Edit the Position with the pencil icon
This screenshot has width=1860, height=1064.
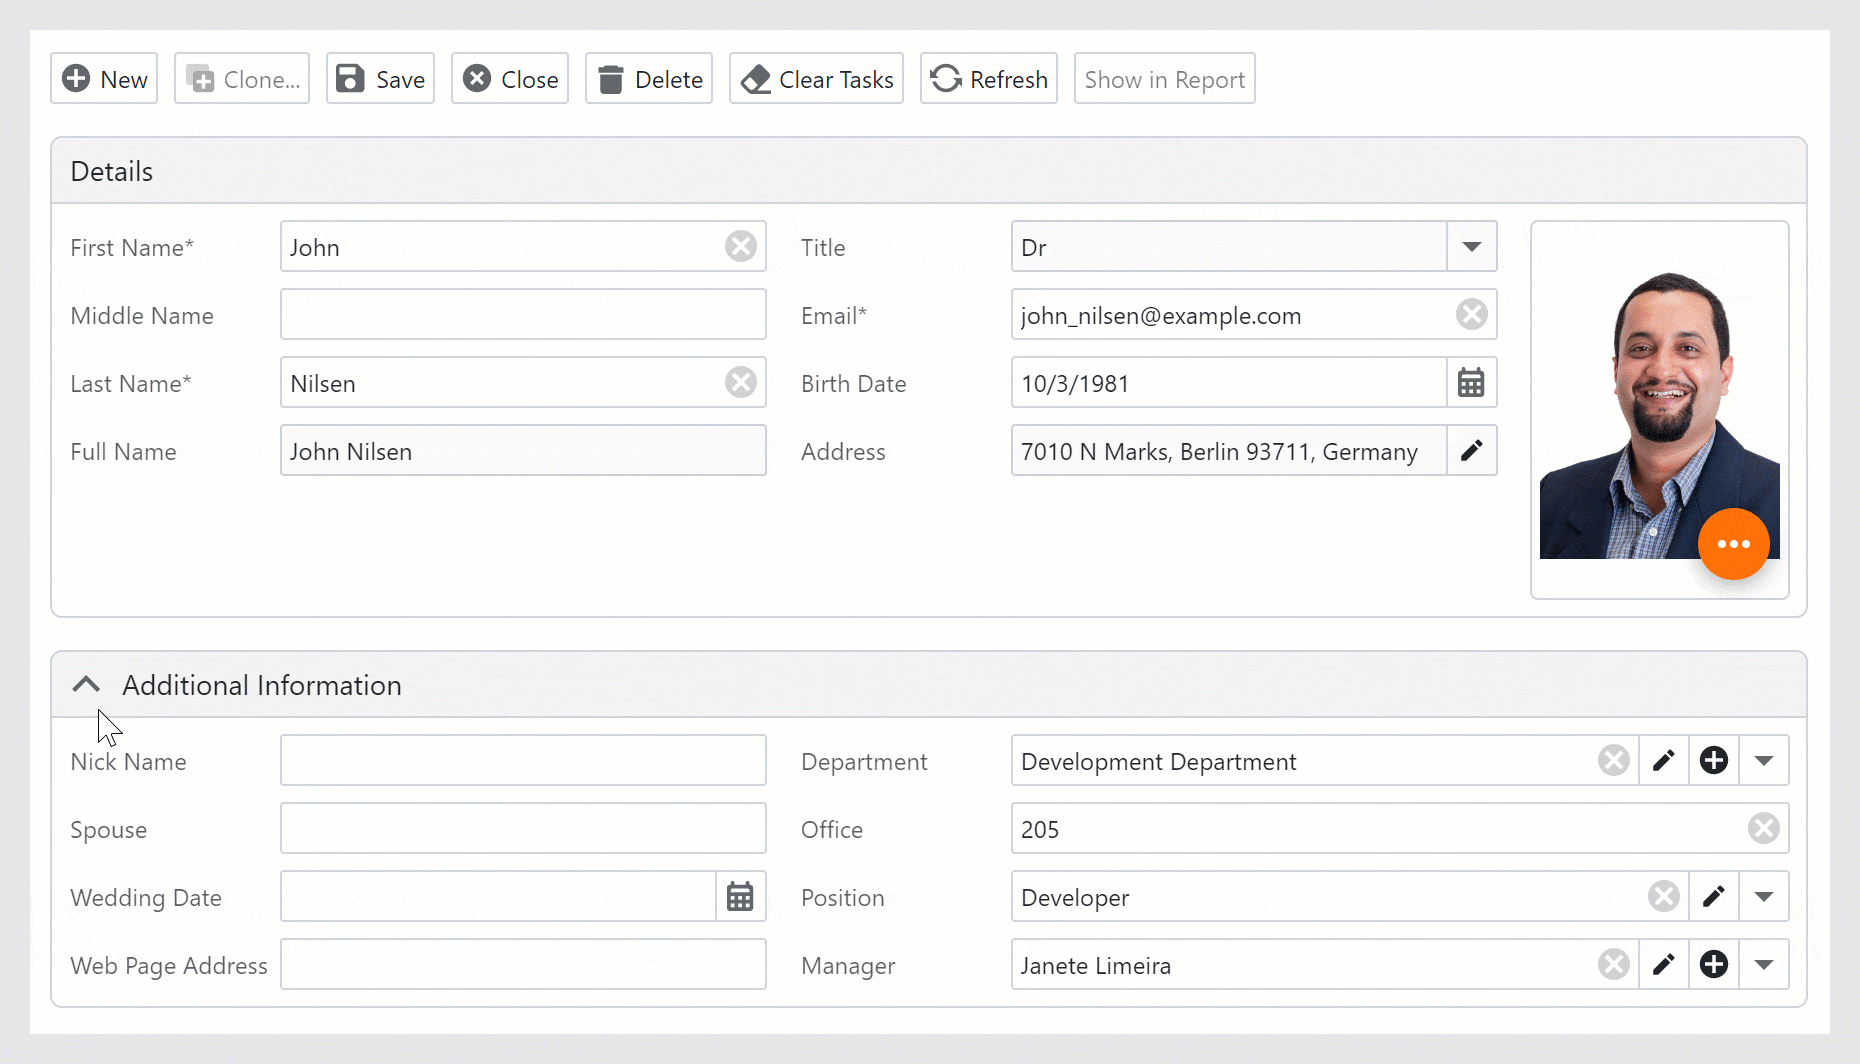(x=1714, y=896)
